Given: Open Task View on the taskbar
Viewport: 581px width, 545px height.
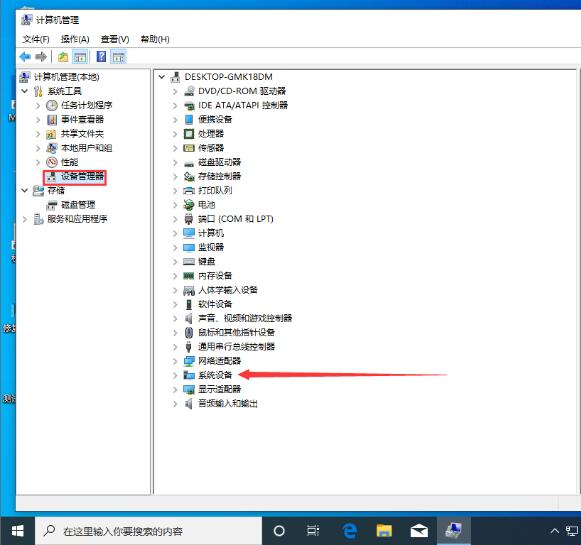Looking at the screenshot, I should [313, 531].
